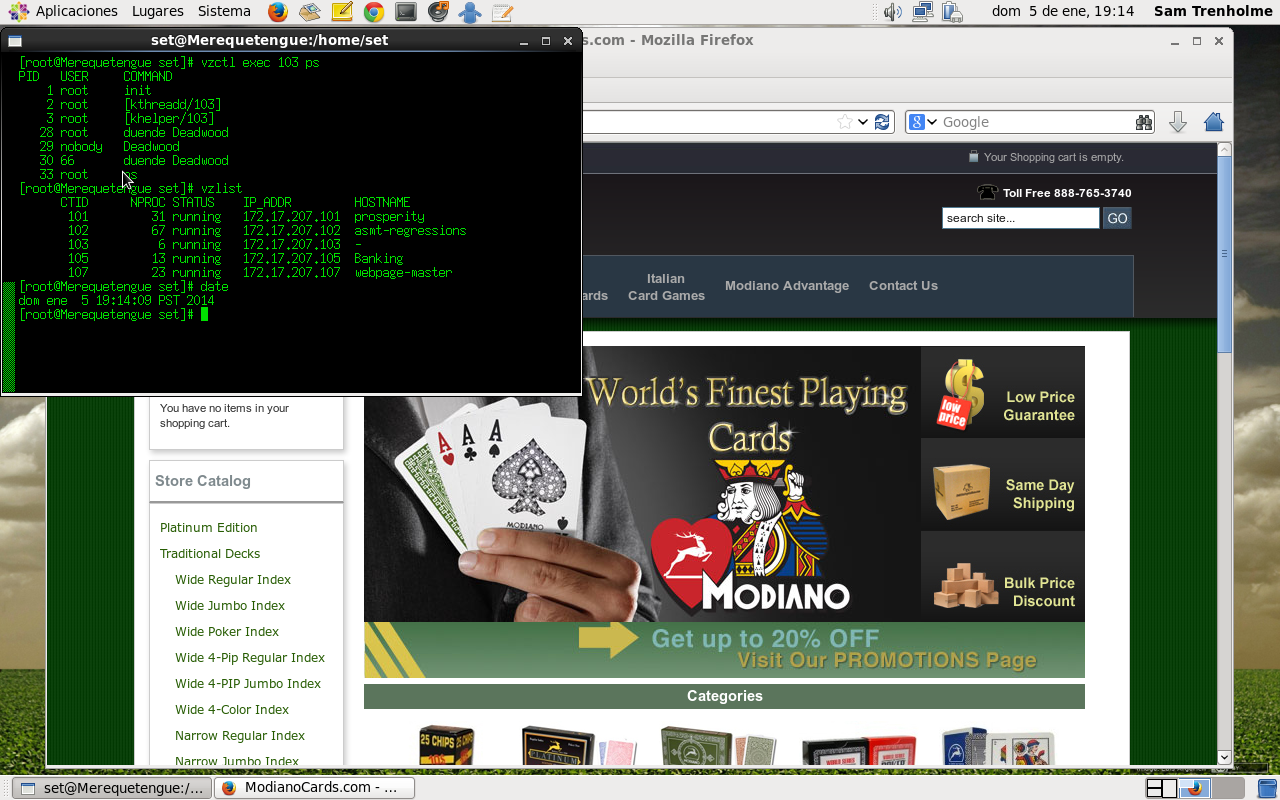The image size is (1280, 800).
Task: Open the Traditional Decks catalog link
Action: point(210,553)
